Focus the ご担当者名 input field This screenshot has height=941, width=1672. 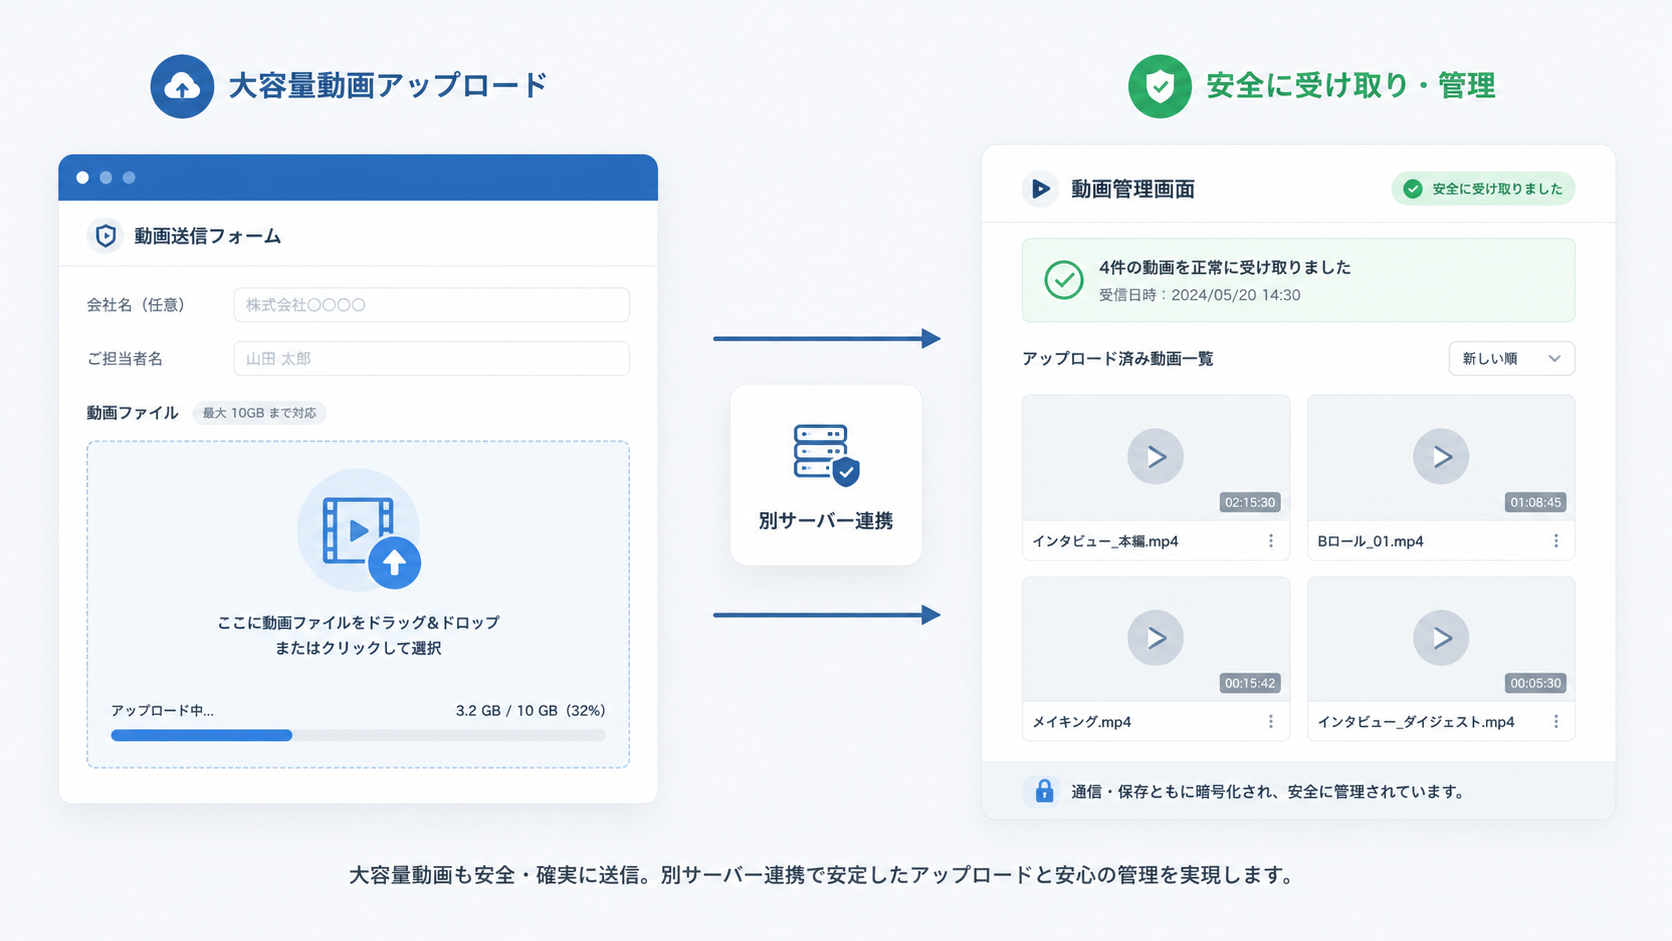[x=431, y=359]
